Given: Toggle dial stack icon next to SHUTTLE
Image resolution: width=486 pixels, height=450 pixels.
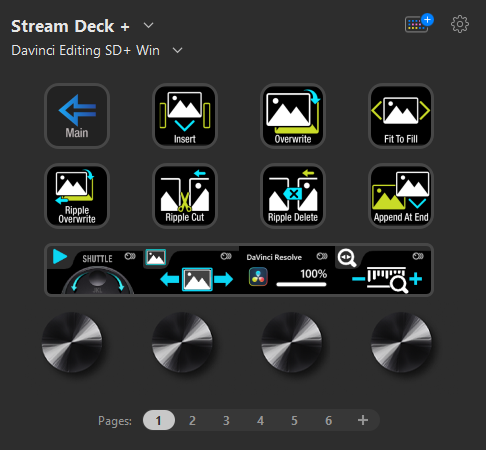Looking at the screenshot, I should point(130,256).
